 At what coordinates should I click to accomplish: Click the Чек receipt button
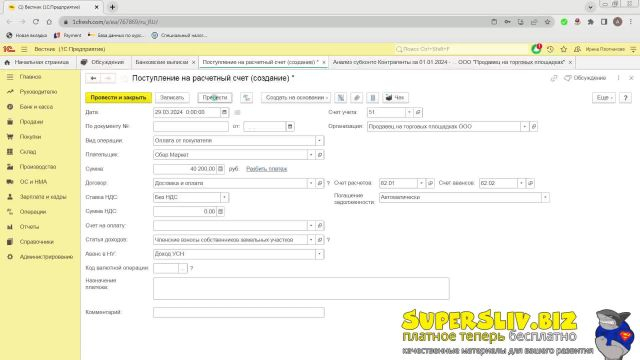point(395,98)
